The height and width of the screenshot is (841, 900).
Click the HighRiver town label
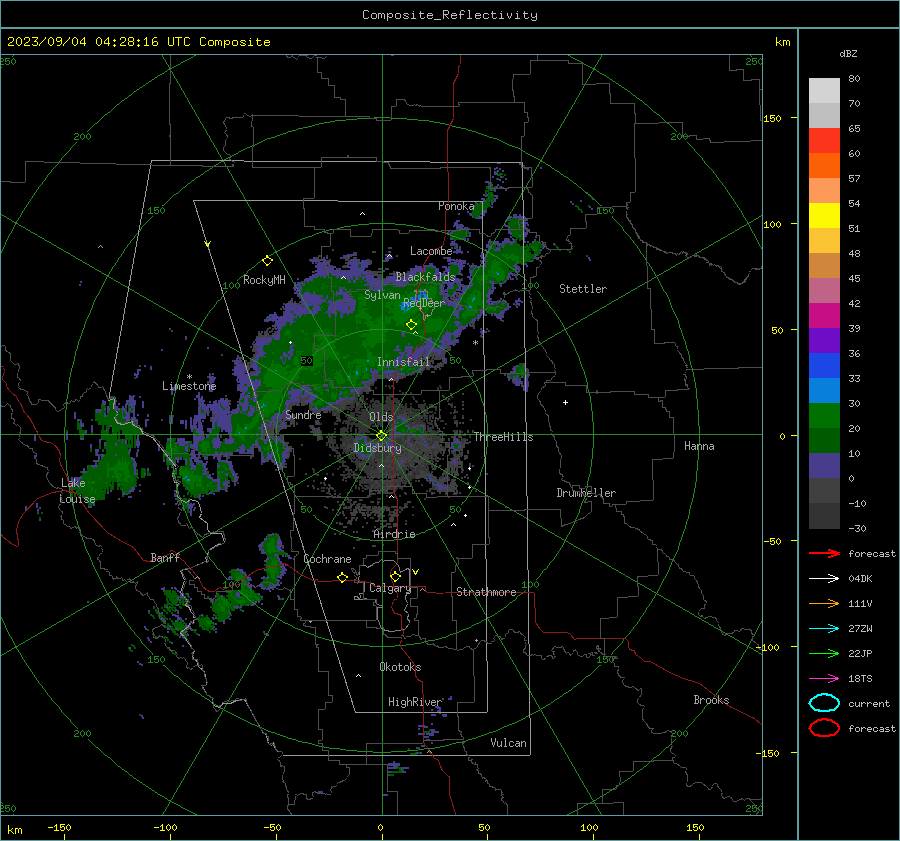(x=415, y=702)
